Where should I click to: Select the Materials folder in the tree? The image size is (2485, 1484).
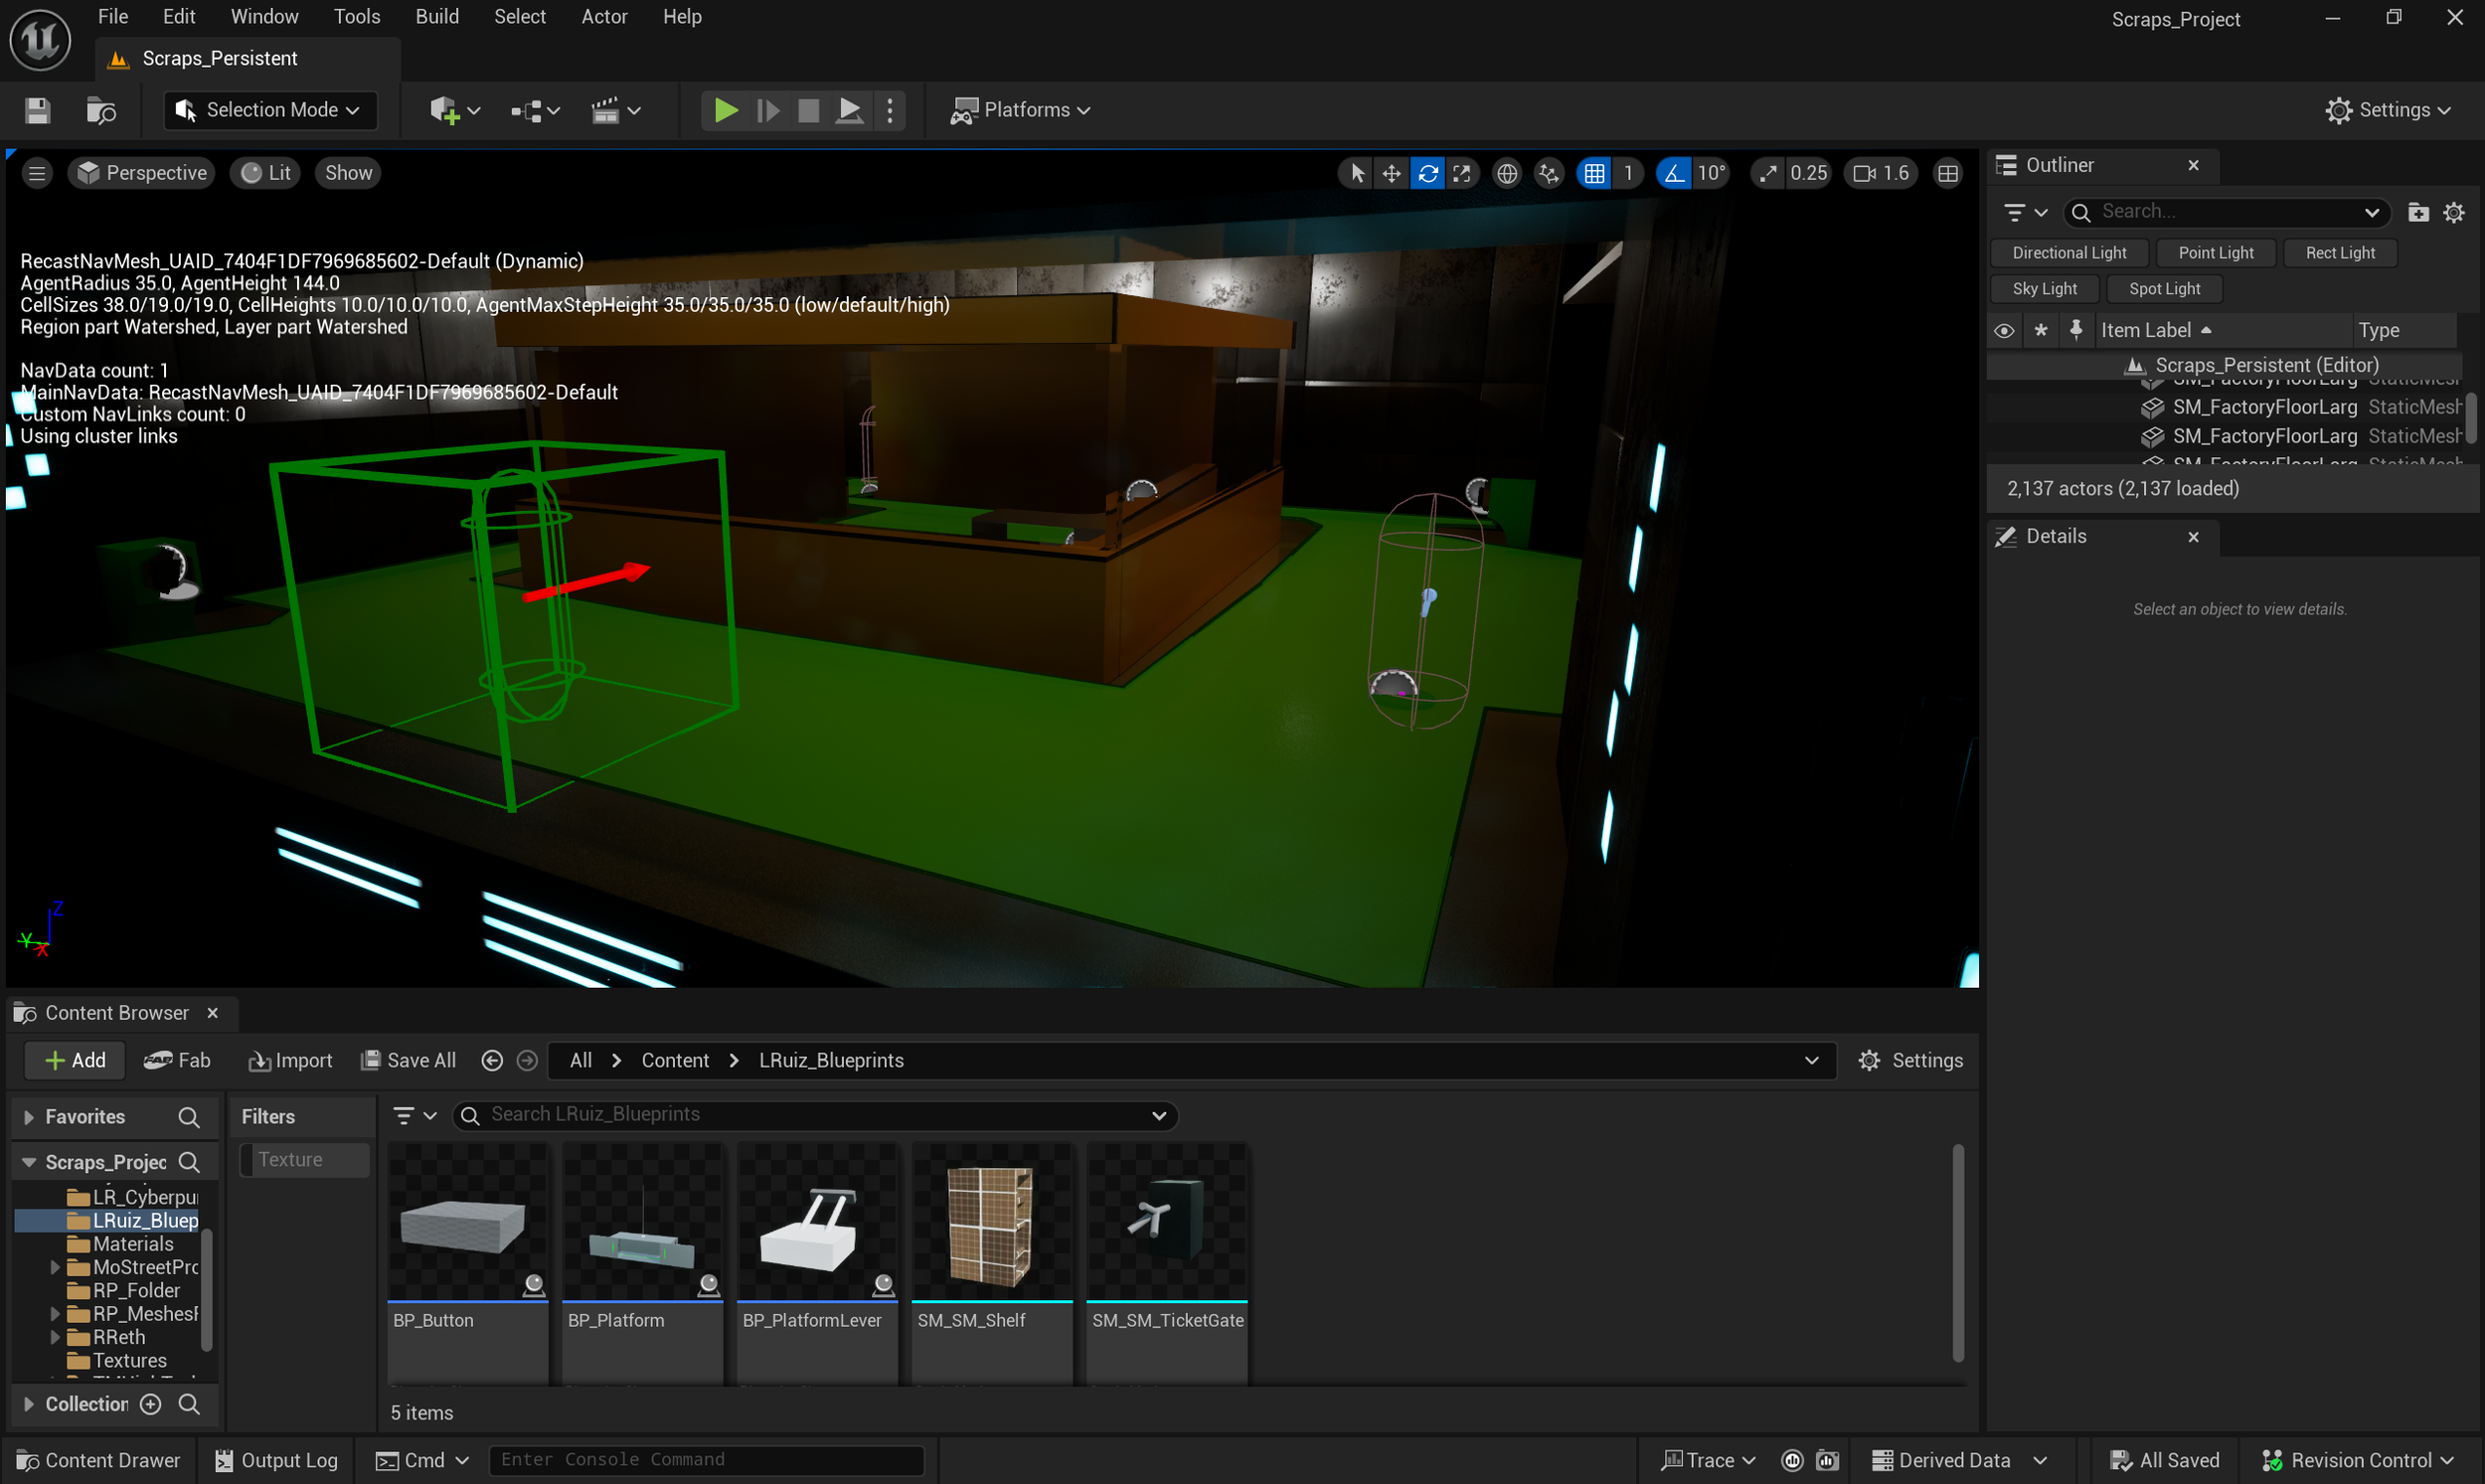(x=132, y=1244)
